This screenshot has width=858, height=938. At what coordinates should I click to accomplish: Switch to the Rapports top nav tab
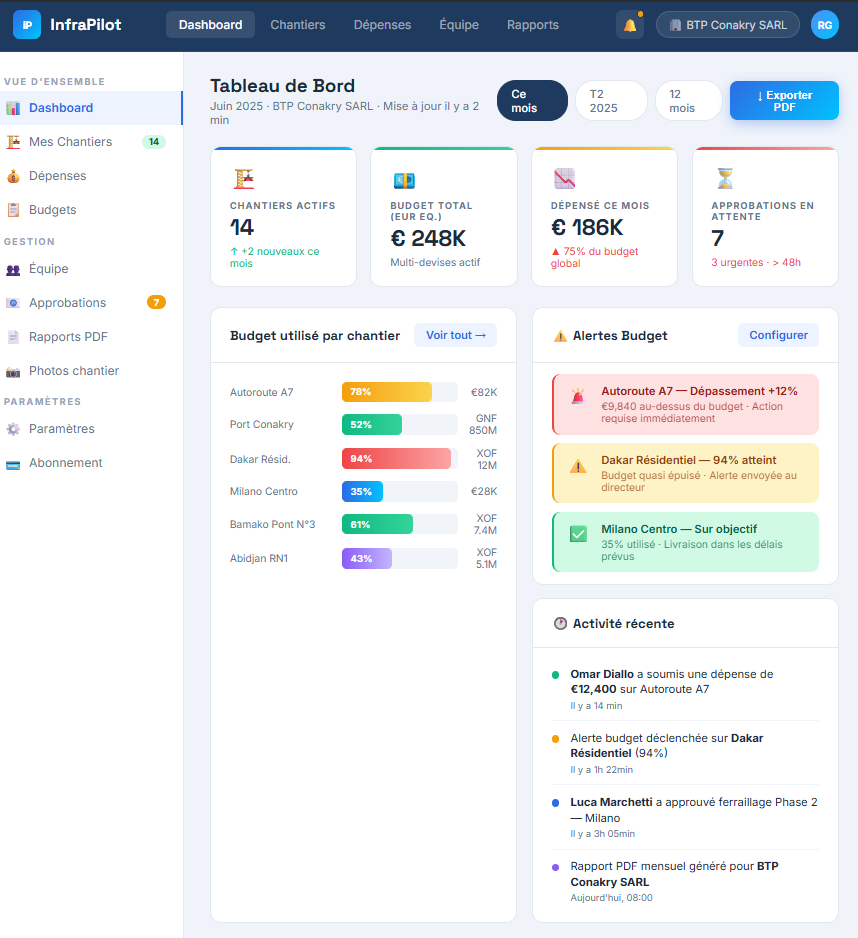coord(533,25)
